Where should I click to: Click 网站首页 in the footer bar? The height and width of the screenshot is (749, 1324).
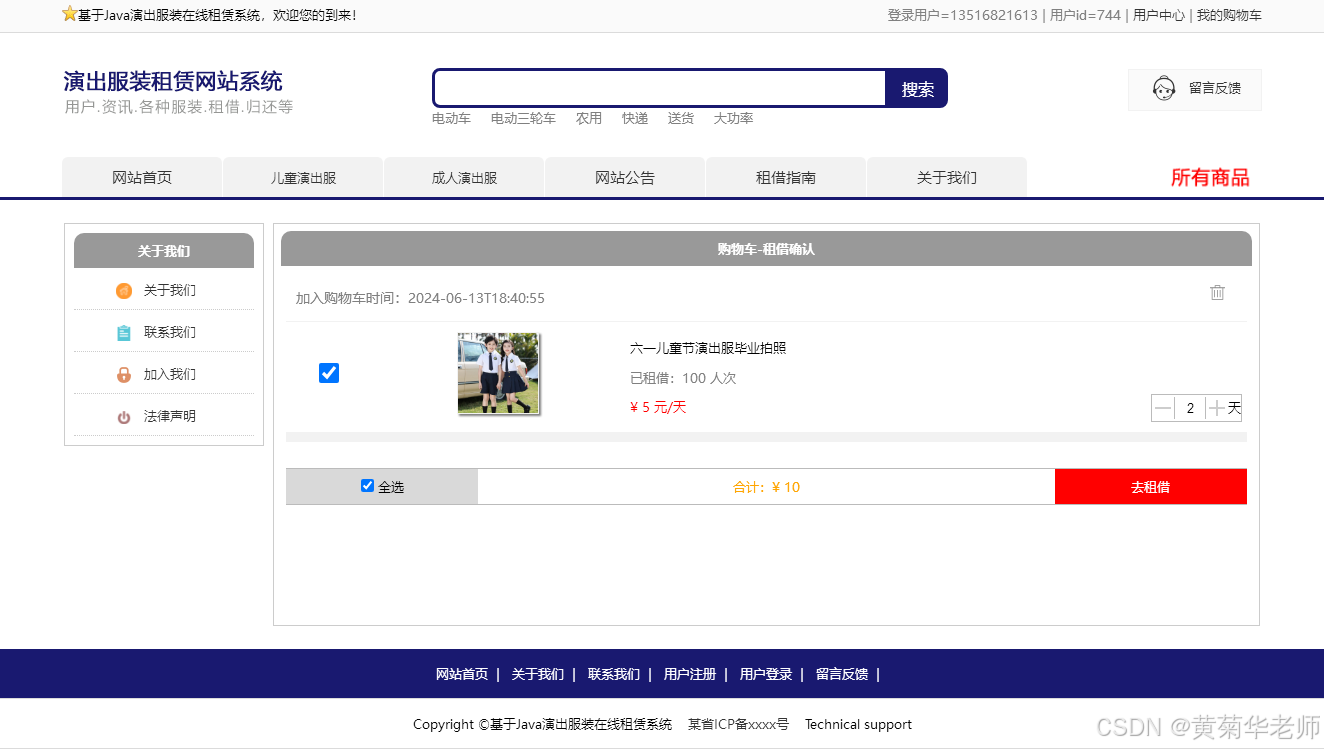click(462, 674)
